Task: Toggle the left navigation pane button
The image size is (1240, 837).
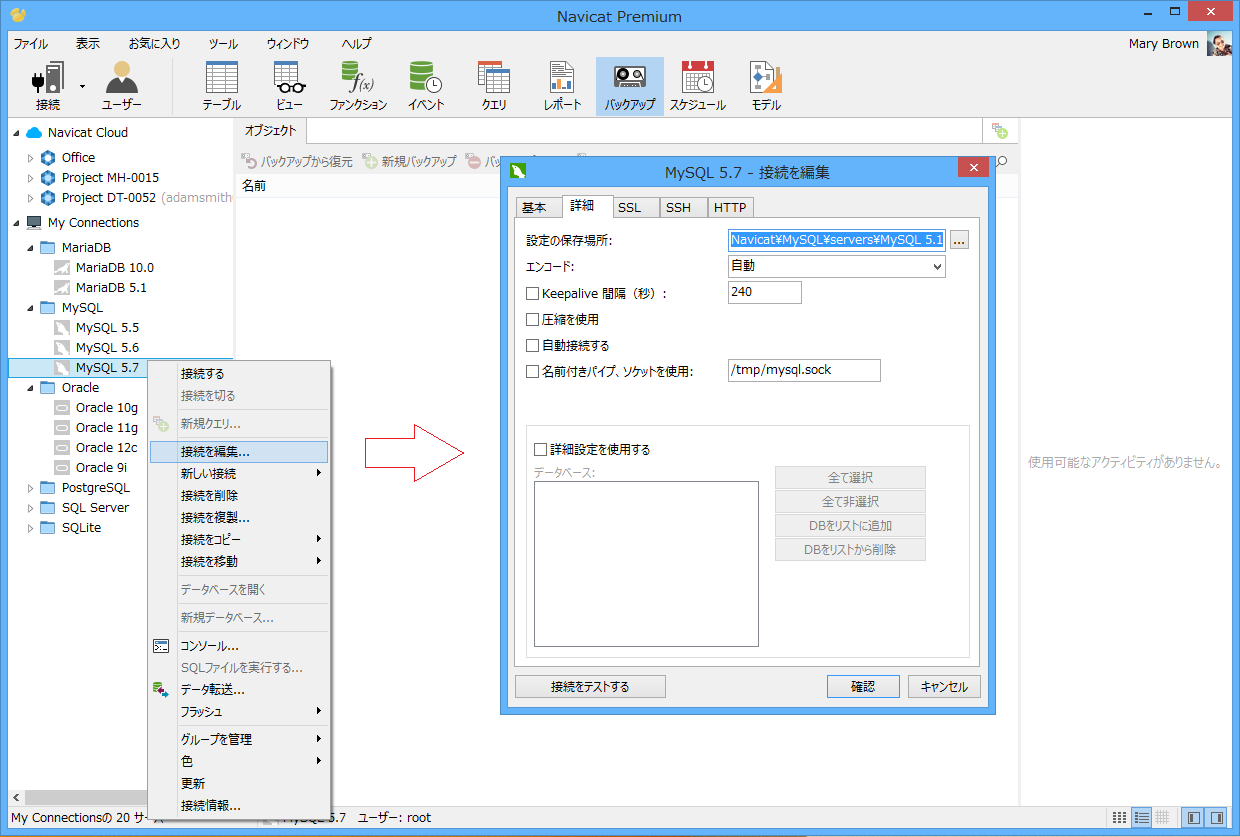Action: (x=1194, y=817)
